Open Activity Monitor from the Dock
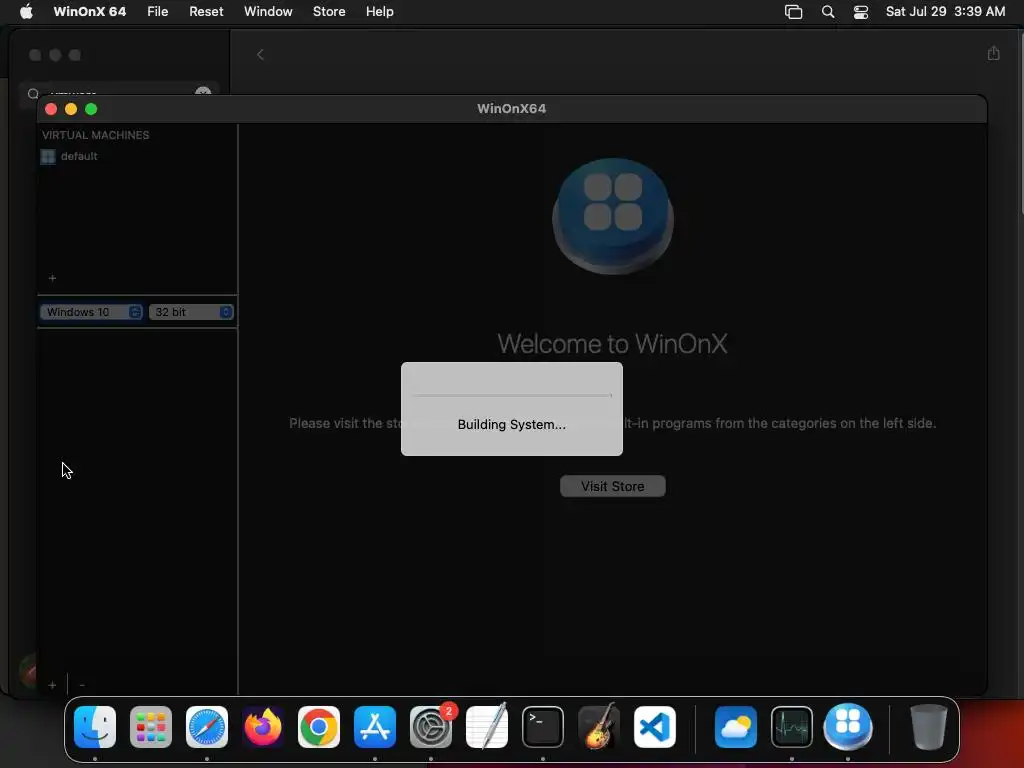Screen dimensions: 1024x768 click(x=792, y=727)
